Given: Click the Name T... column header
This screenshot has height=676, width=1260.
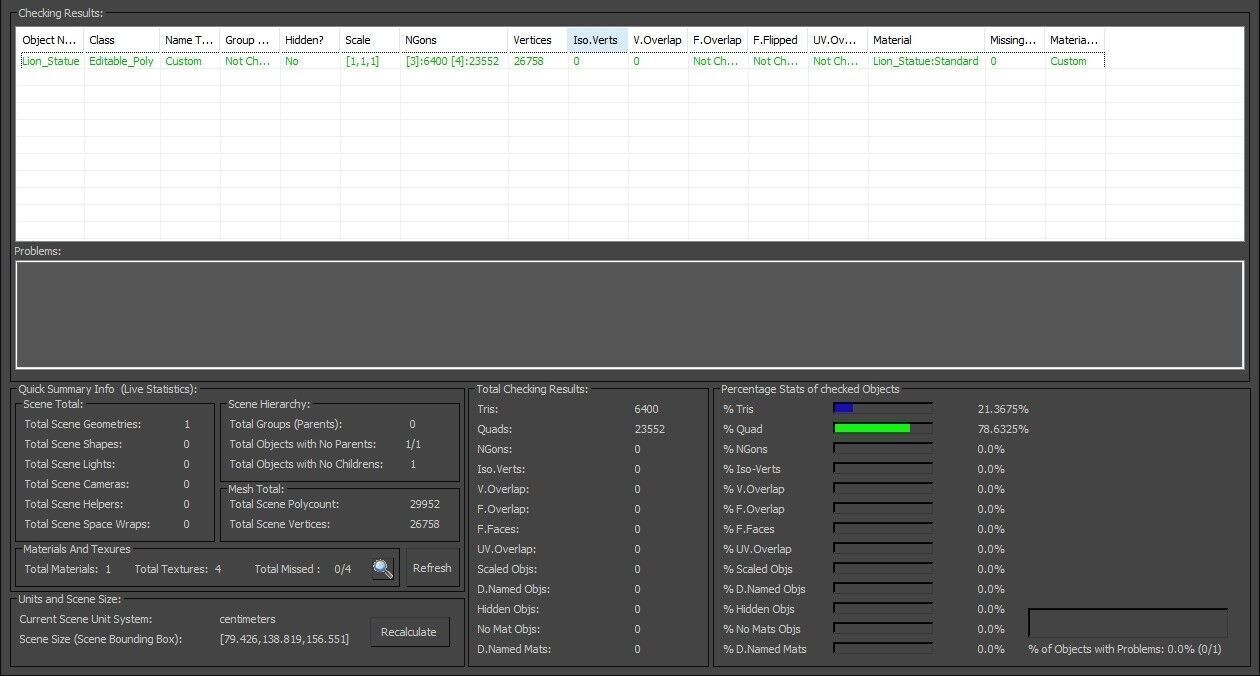Looking at the screenshot, I should pyautogui.click(x=190, y=40).
